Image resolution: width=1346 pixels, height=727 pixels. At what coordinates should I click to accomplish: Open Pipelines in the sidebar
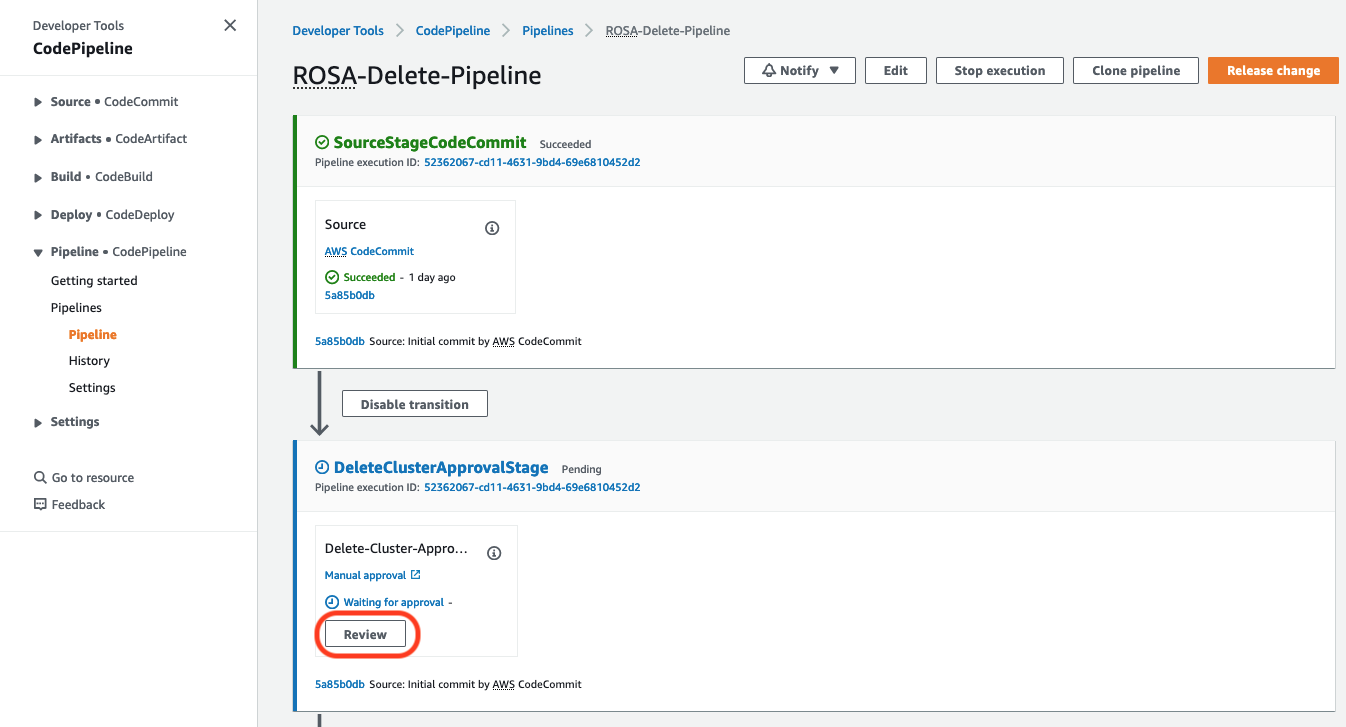tap(76, 308)
